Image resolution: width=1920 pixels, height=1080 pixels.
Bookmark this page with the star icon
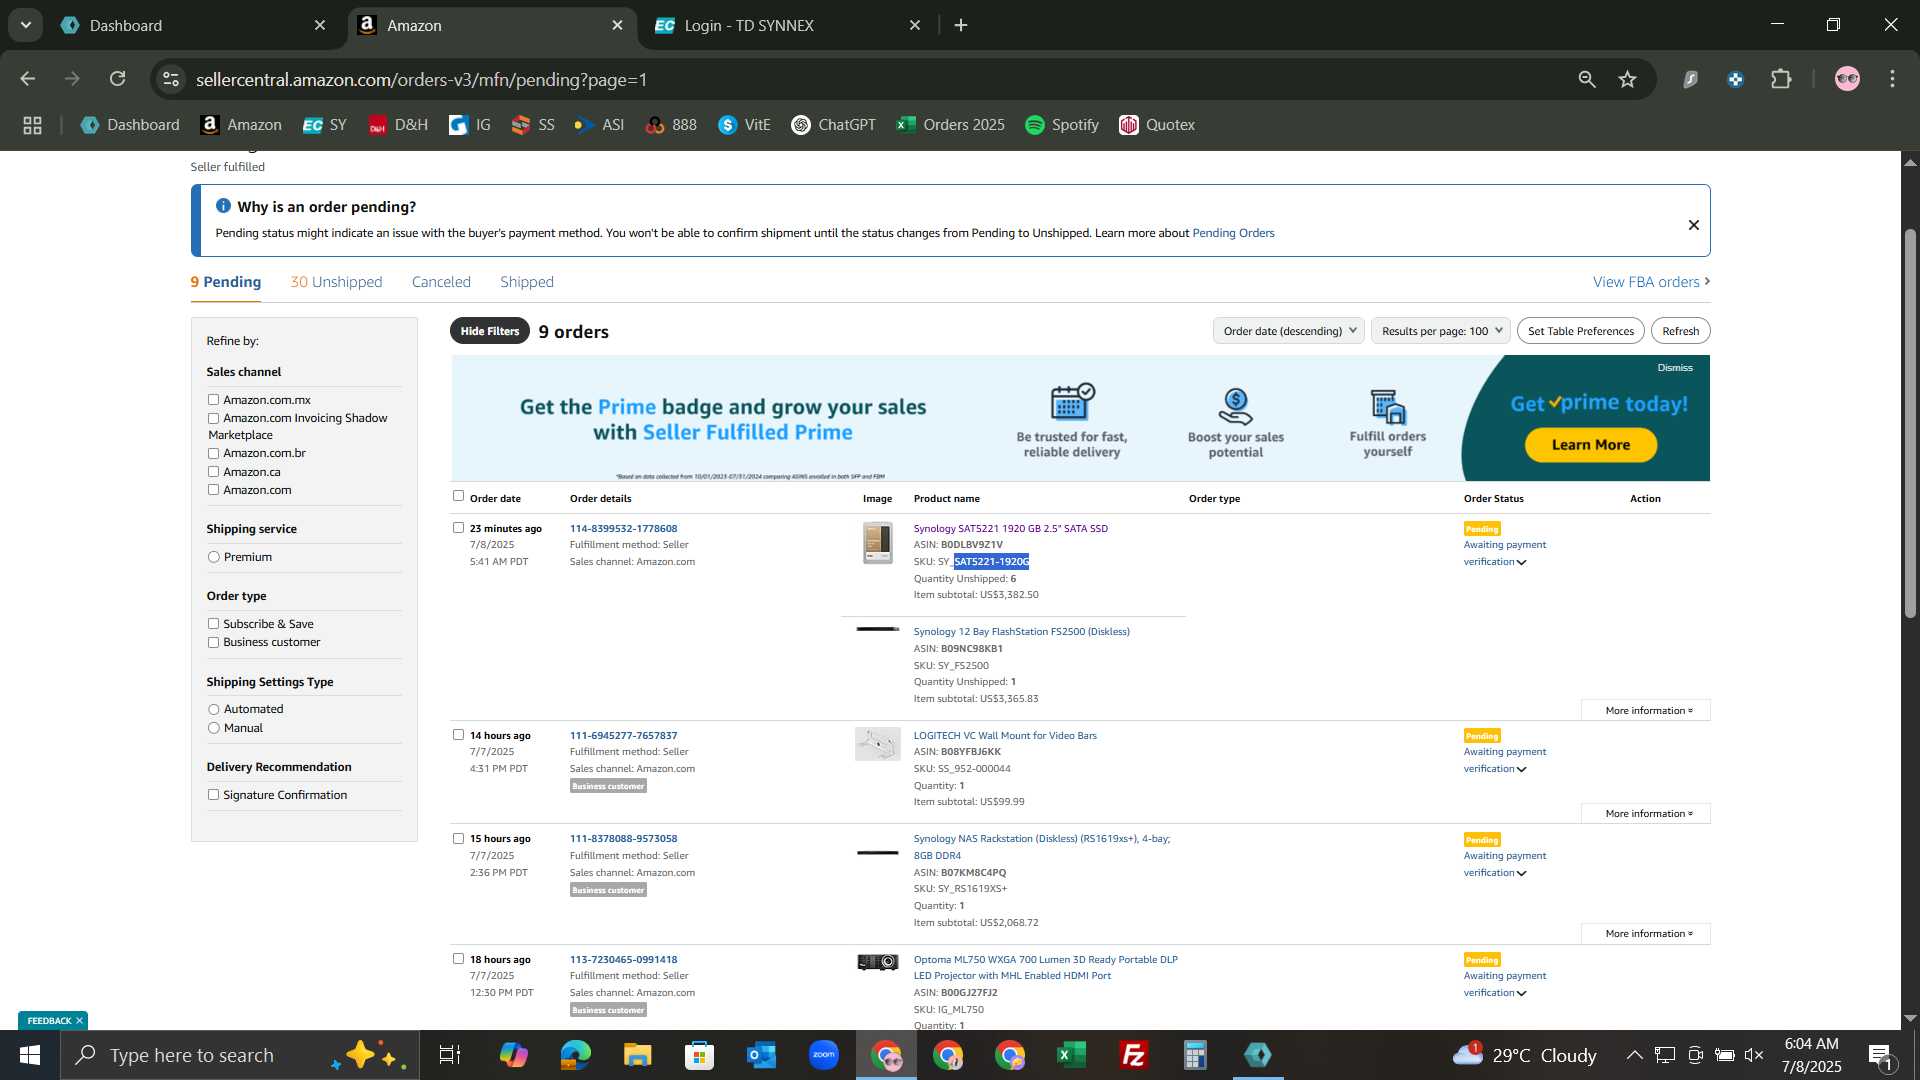click(x=1628, y=79)
